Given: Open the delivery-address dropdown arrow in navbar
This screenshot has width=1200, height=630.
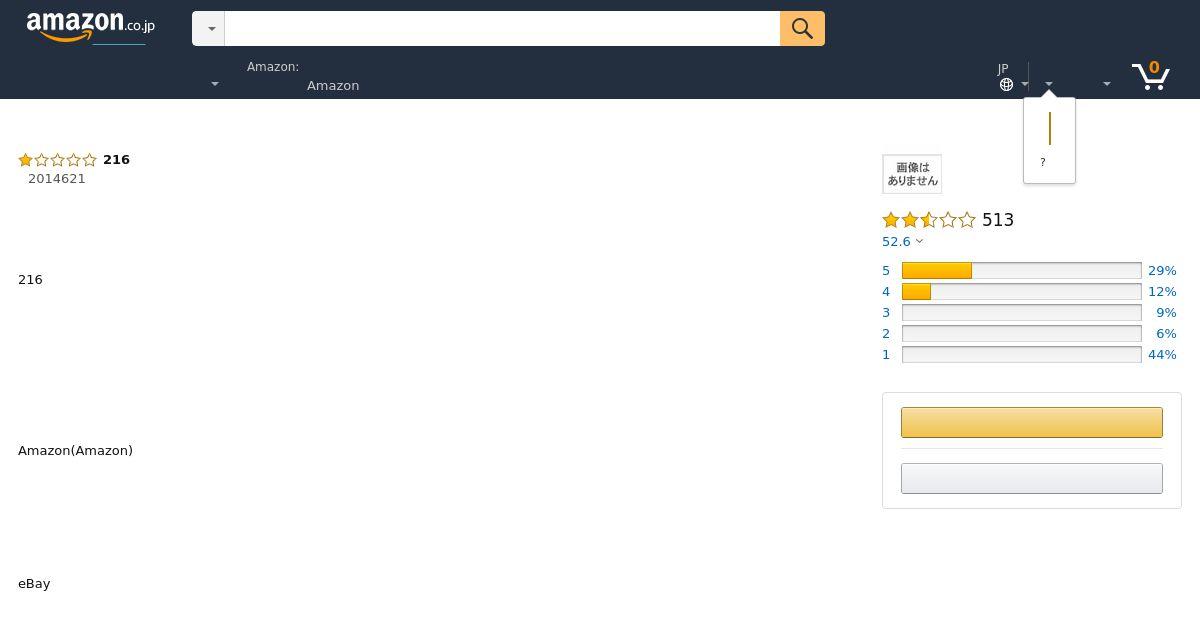Looking at the screenshot, I should tap(214, 85).
